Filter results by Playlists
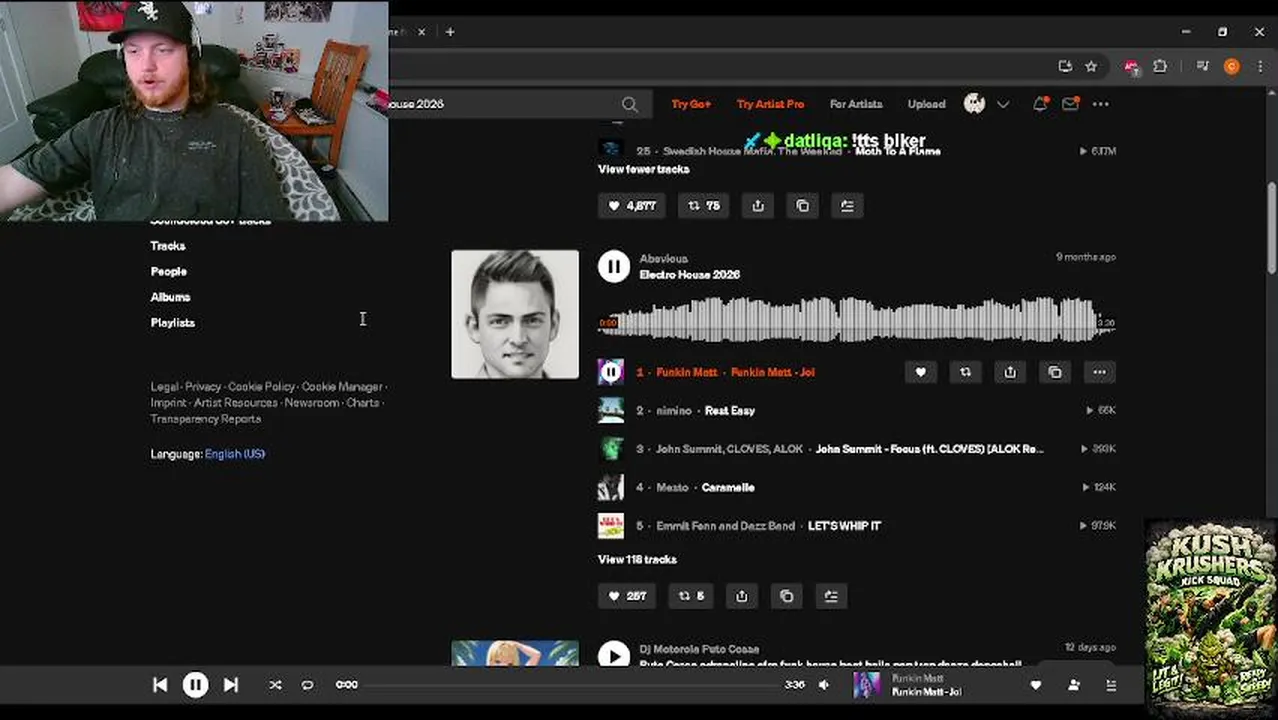Image resolution: width=1278 pixels, height=720 pixels. pos(173,323)
